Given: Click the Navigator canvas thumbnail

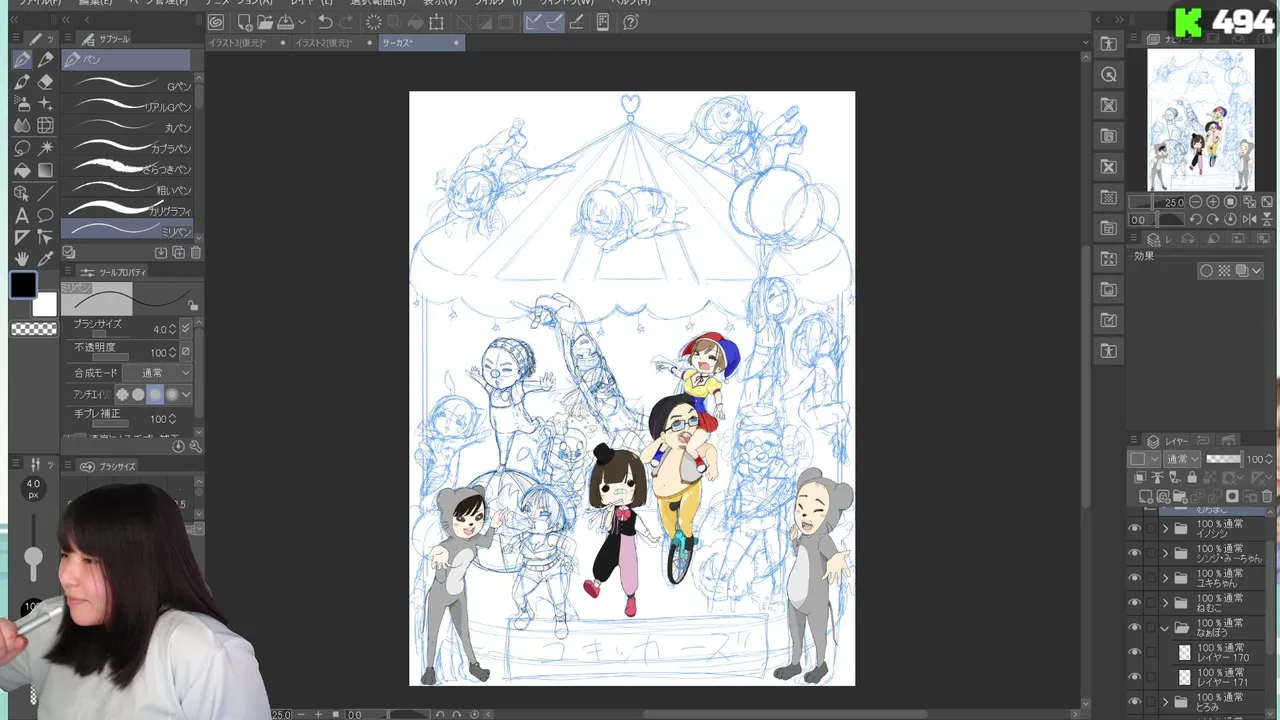Looking at the screenshot, I should (1200, 120).
